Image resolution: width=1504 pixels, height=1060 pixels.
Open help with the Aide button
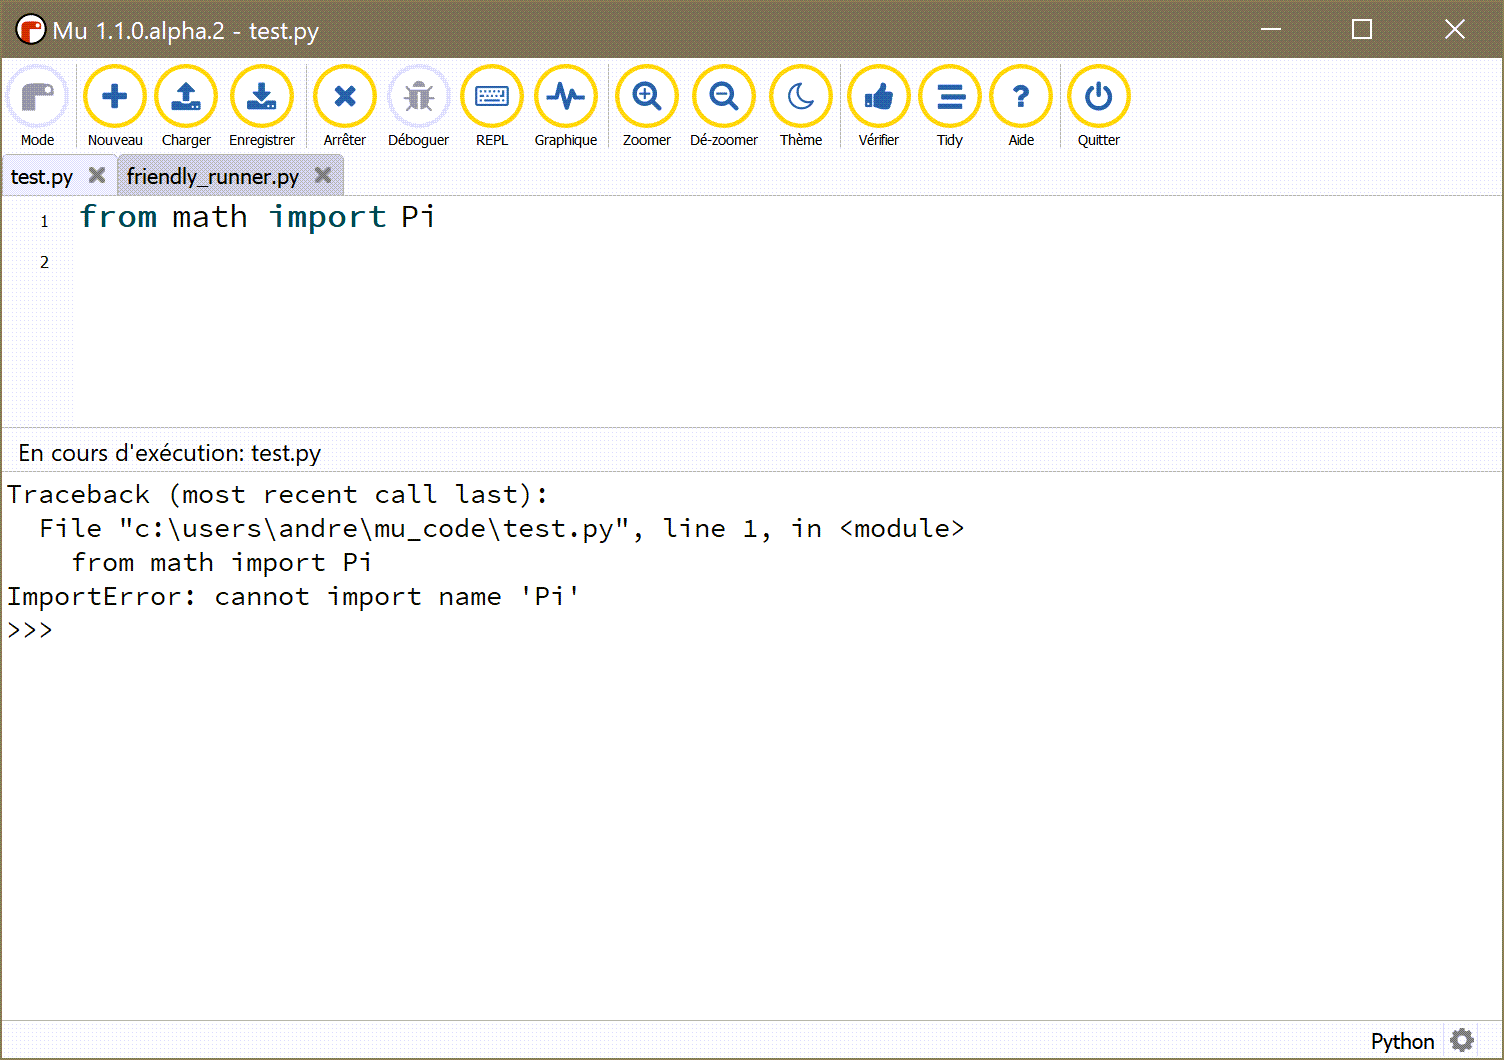click(1021, 107)
